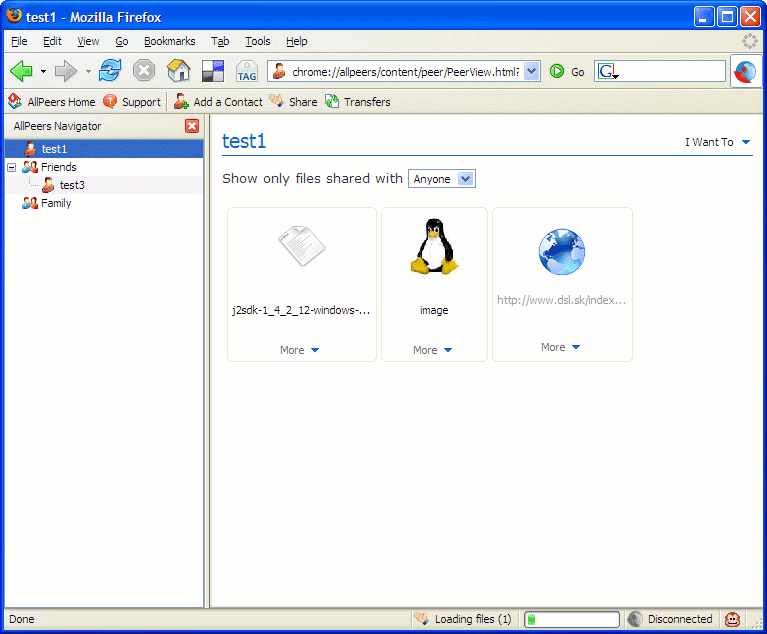767x634 pixels.
Task: Click the address bar URL text
Action: pos(406,72)
